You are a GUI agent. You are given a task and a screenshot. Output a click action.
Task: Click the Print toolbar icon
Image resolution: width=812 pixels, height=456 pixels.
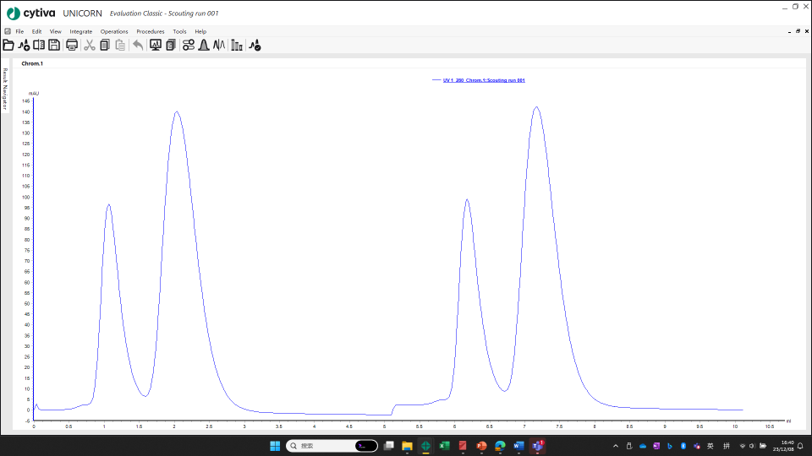click(72, 45)
